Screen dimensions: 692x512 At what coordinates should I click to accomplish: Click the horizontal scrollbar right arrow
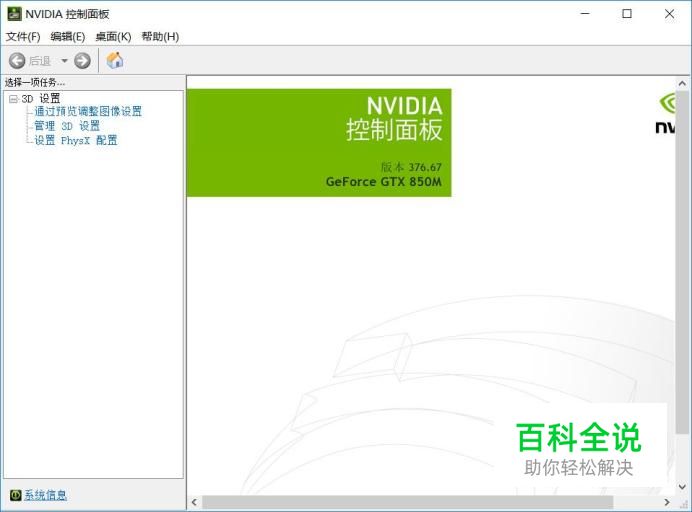(x=667, y=502)
